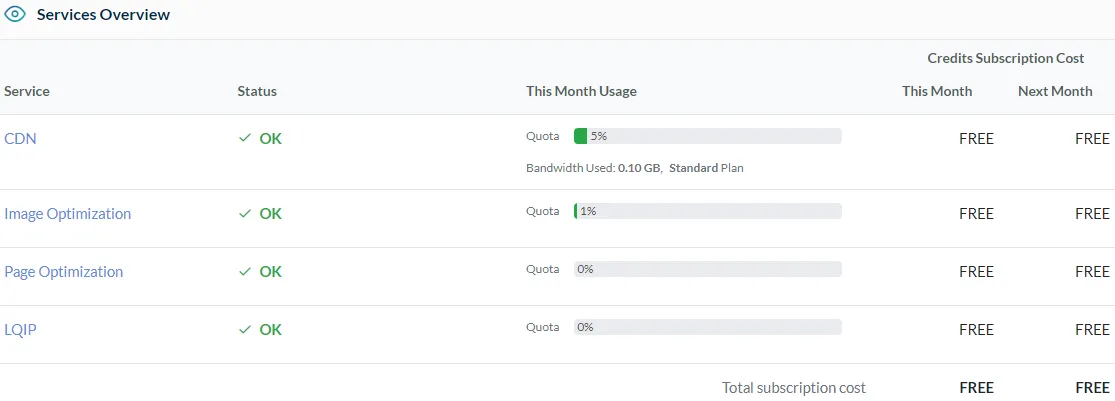The height and width of the screenshot is (401, 1115).
Task: Open the LQIP service link
Action: click(x=20, y=330)
